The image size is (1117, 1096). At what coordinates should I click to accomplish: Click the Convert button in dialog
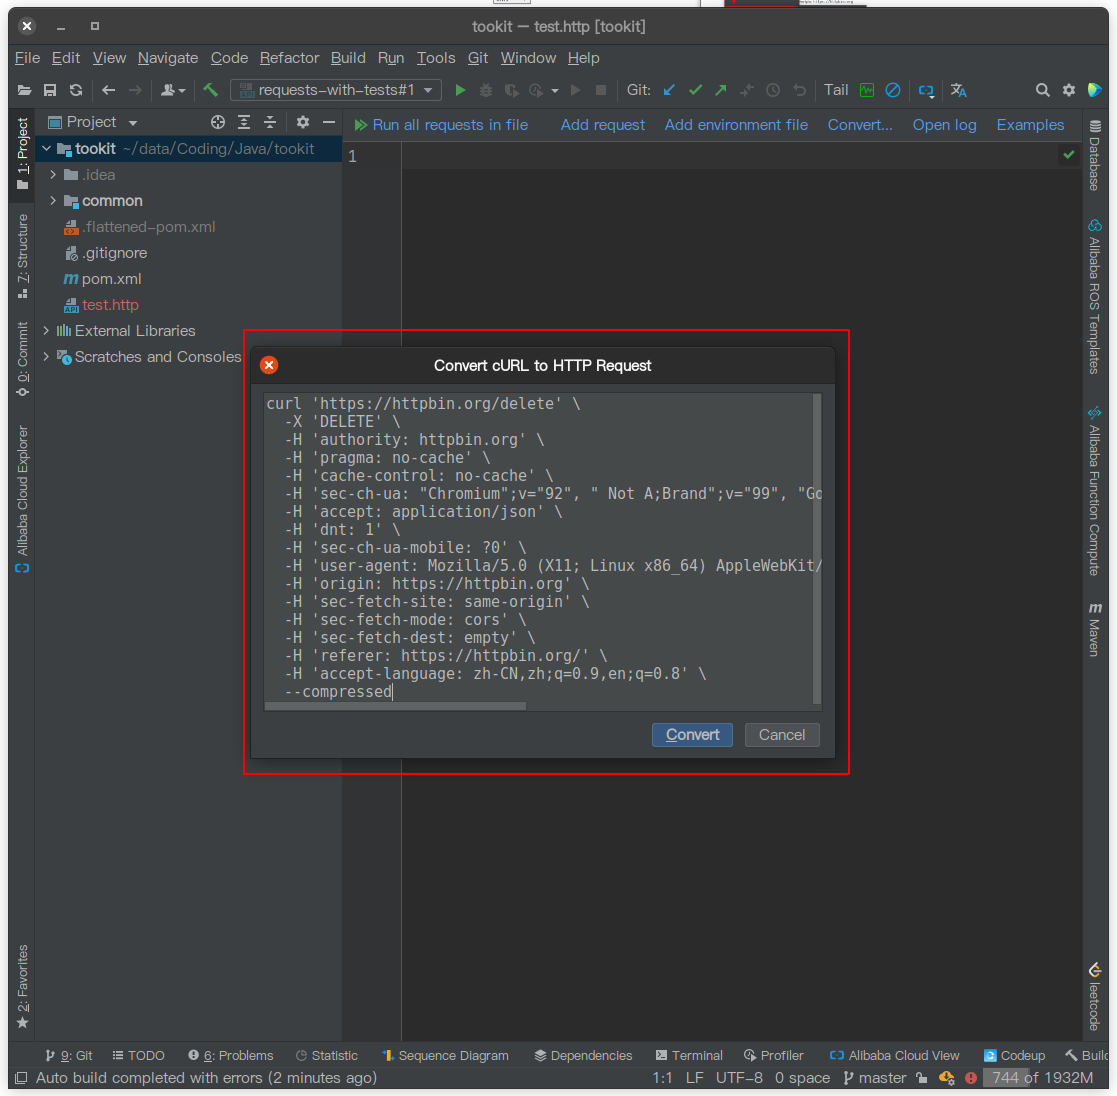pyautogui.click(x=692, y=735)
